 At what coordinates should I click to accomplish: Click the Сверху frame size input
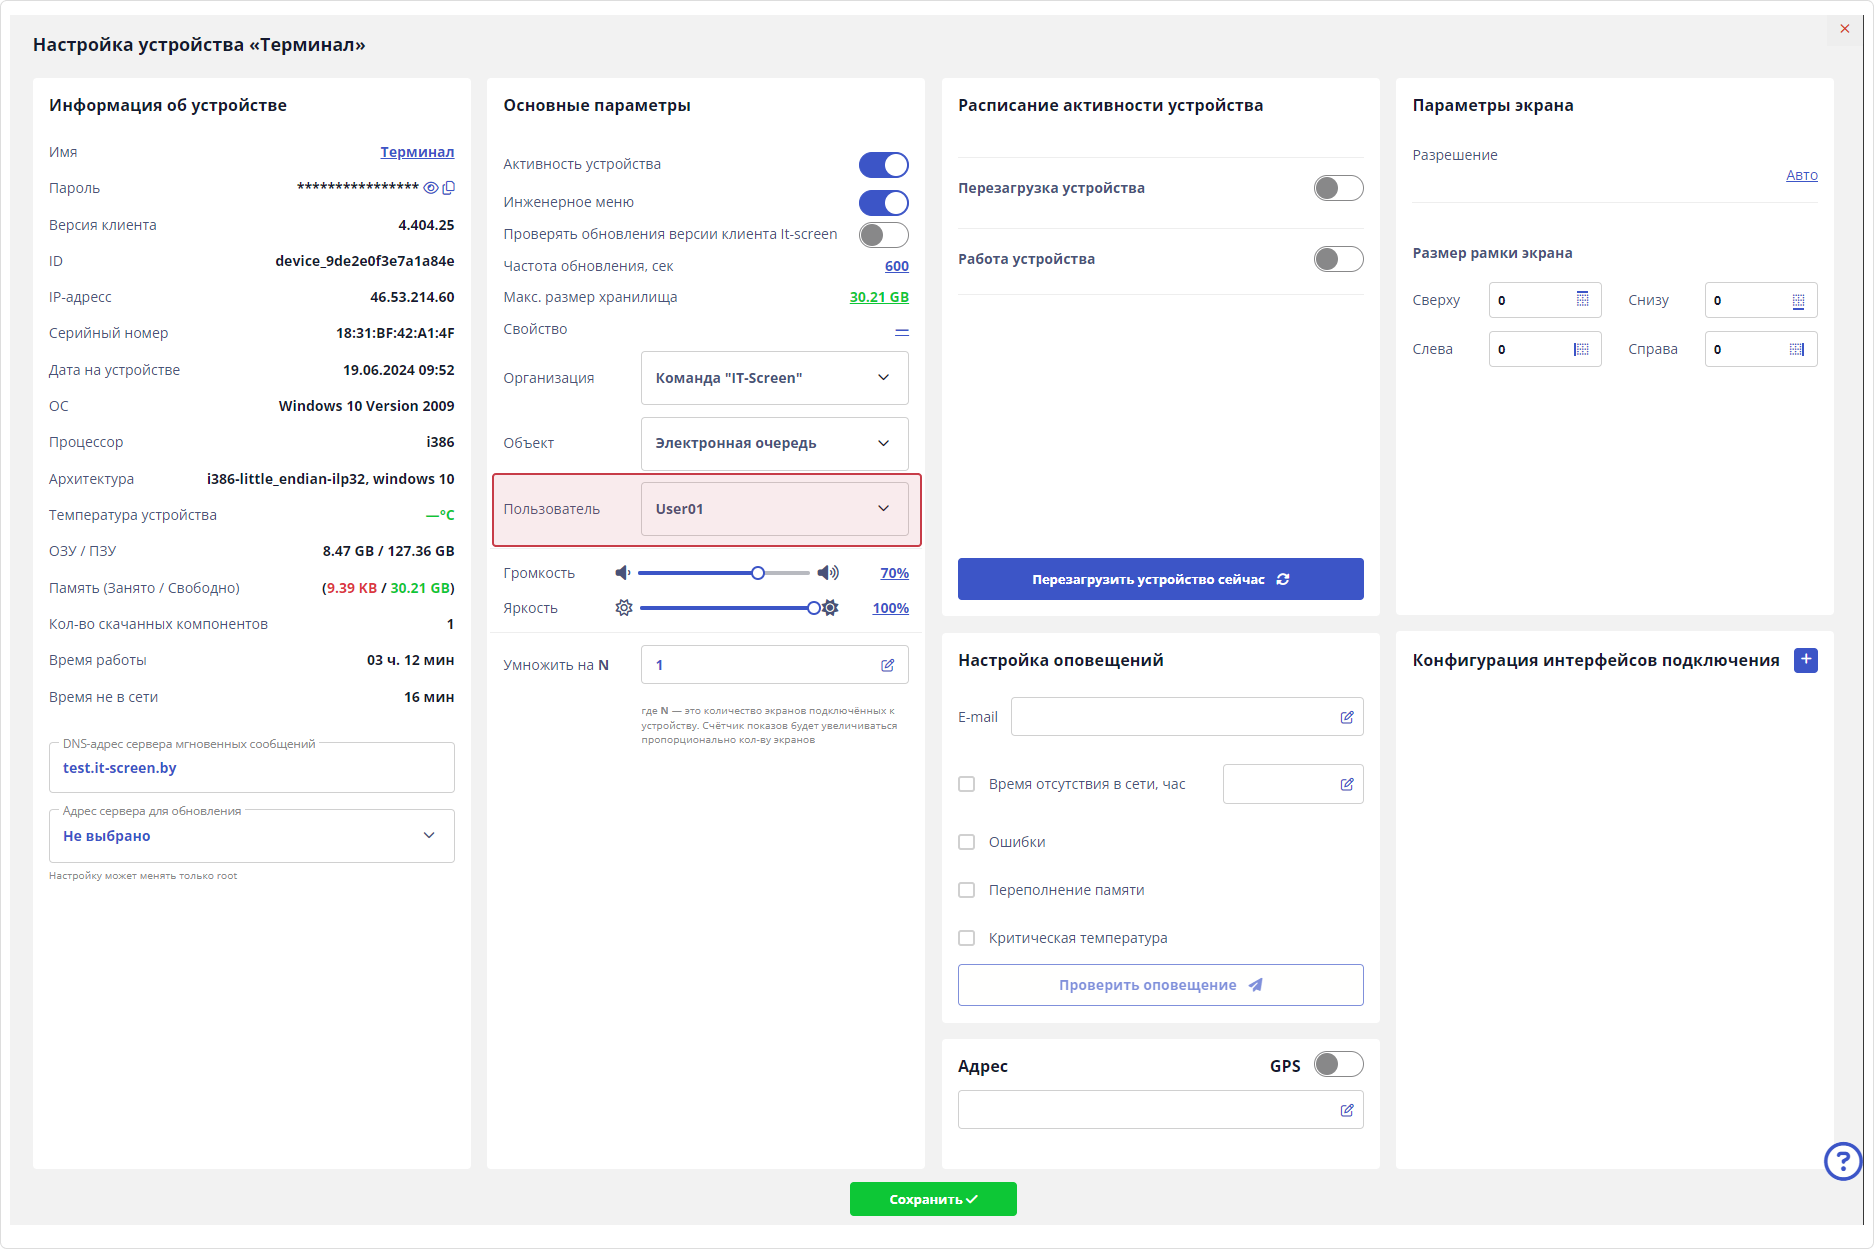(1545, 300)
